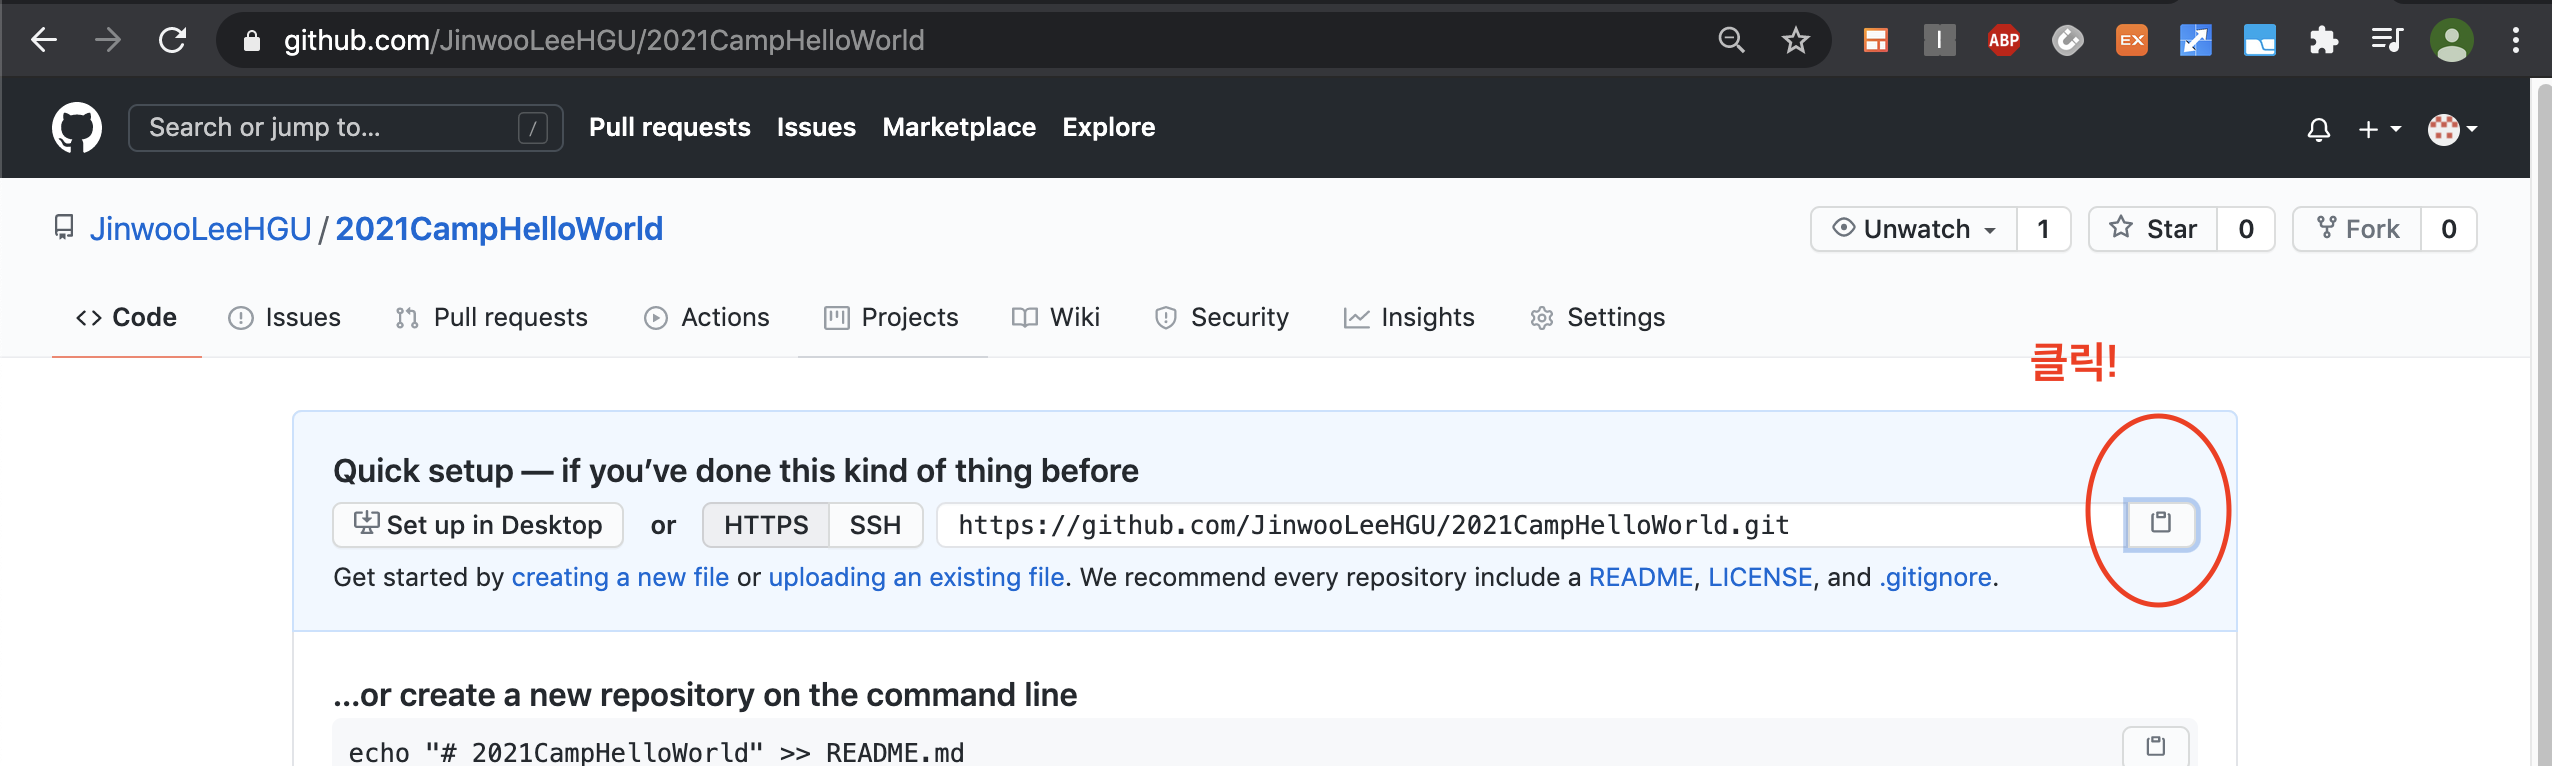Copy the command line snippet to clipboard
The width and height of the screenshot is (2552, 766).
coord(2156,746)
